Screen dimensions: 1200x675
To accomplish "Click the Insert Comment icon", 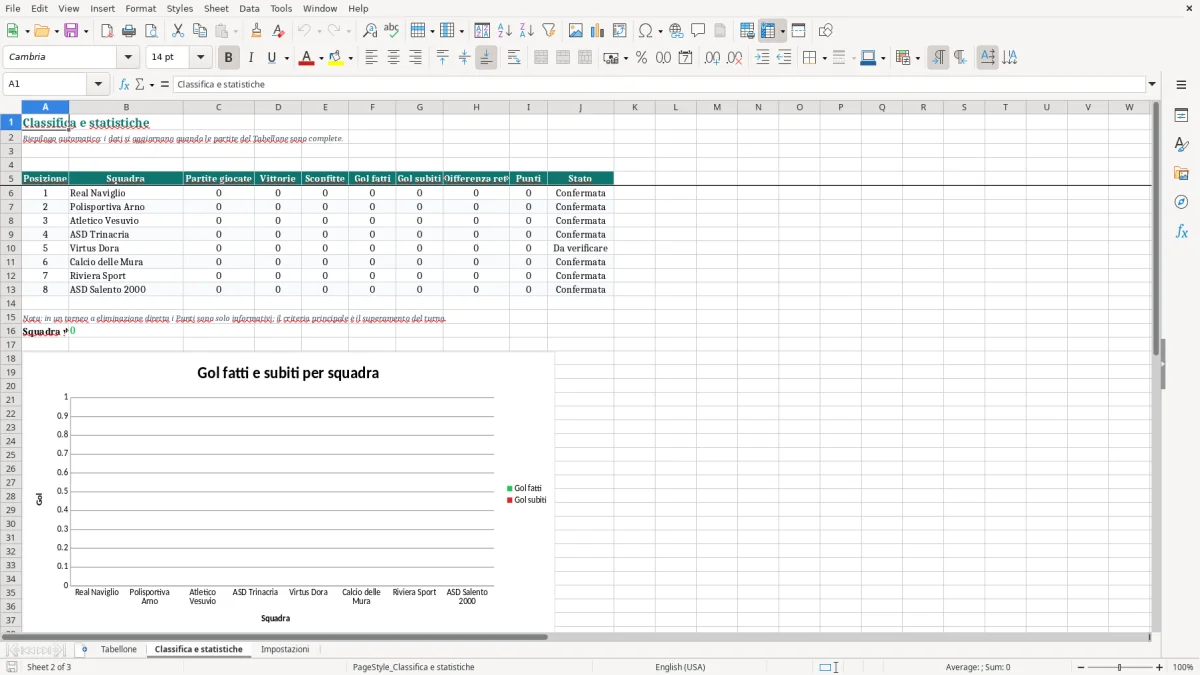I will coord(698,31).
